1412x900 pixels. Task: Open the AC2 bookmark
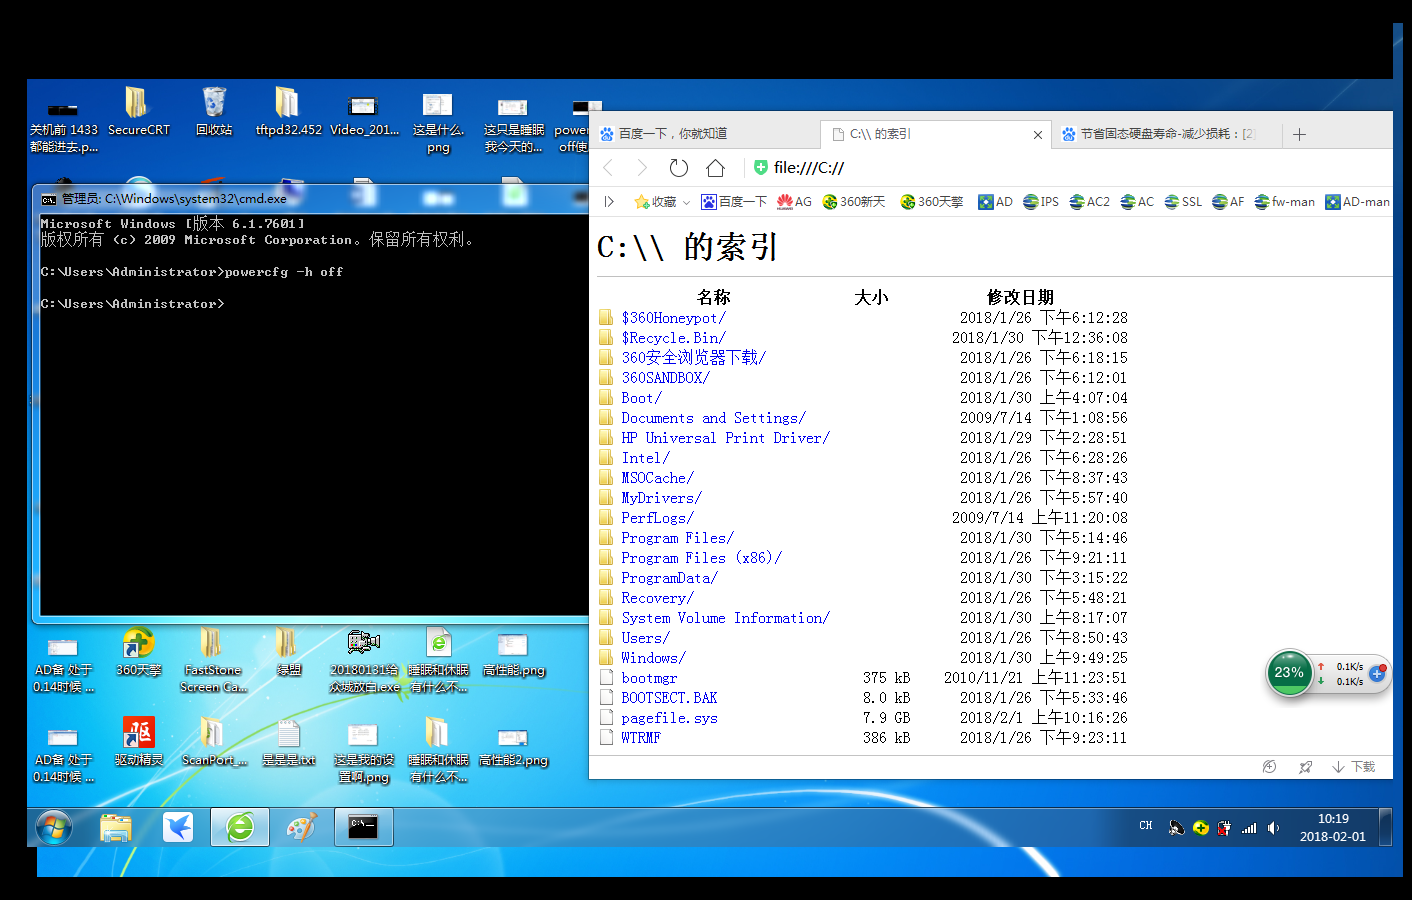point(1089,202)
